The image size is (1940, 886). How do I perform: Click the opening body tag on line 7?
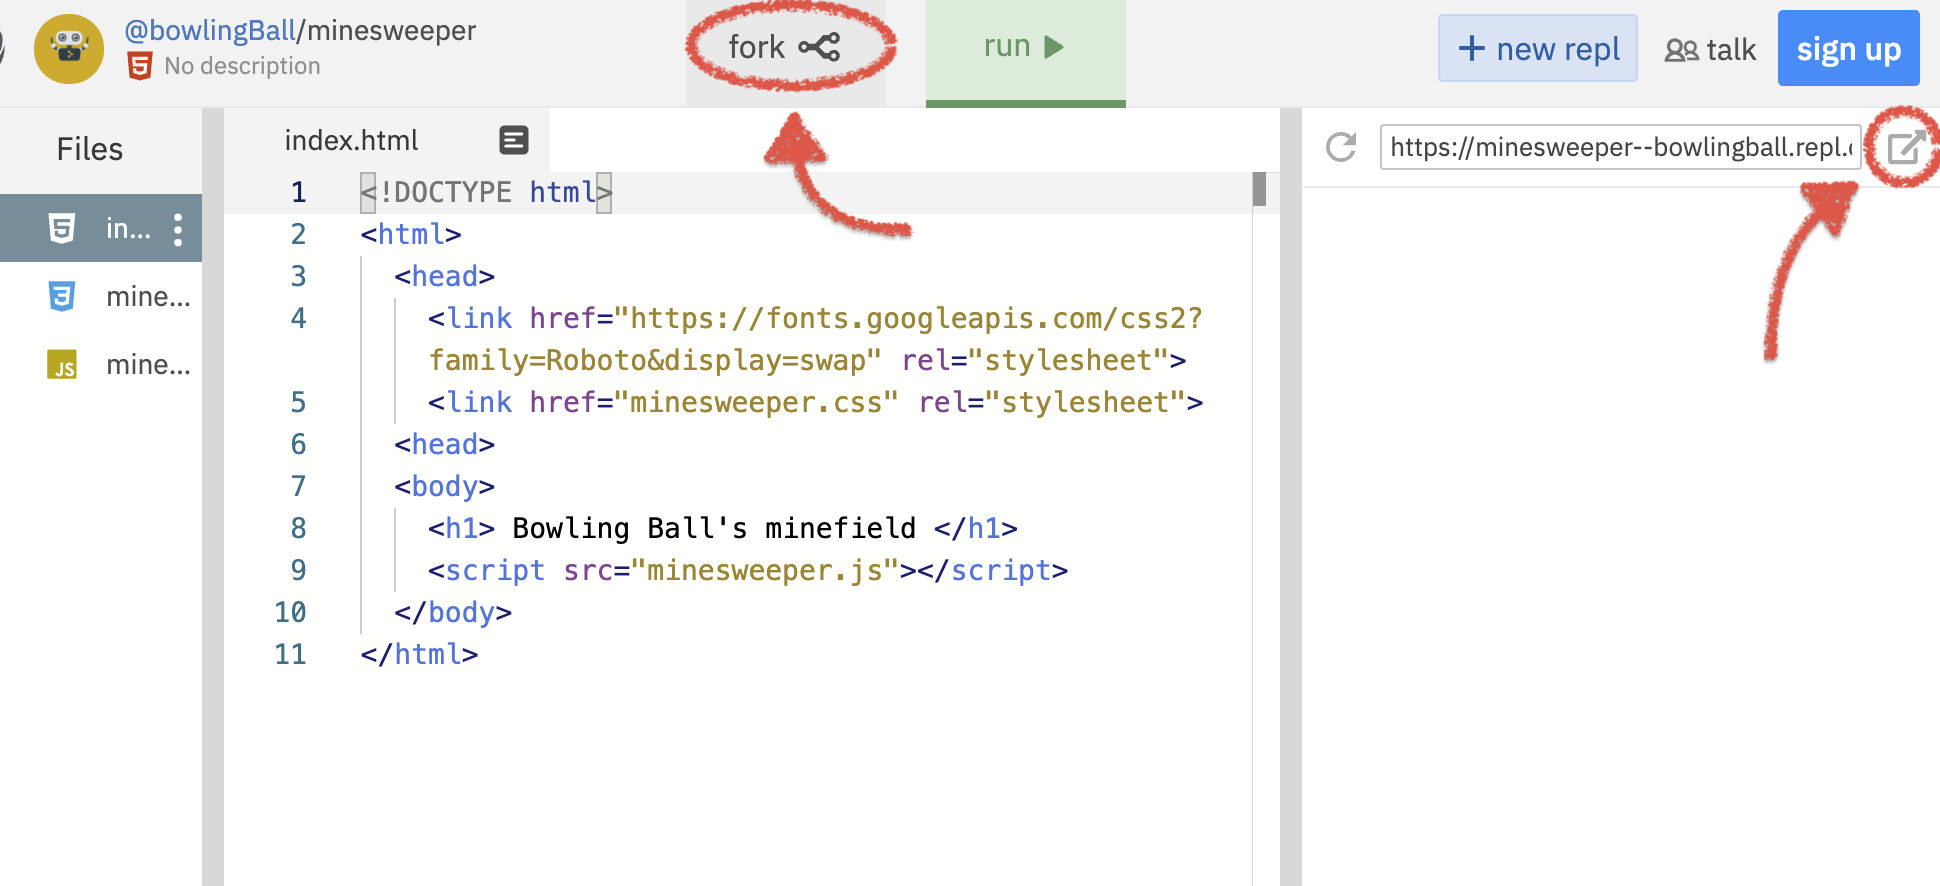(444, 486)
